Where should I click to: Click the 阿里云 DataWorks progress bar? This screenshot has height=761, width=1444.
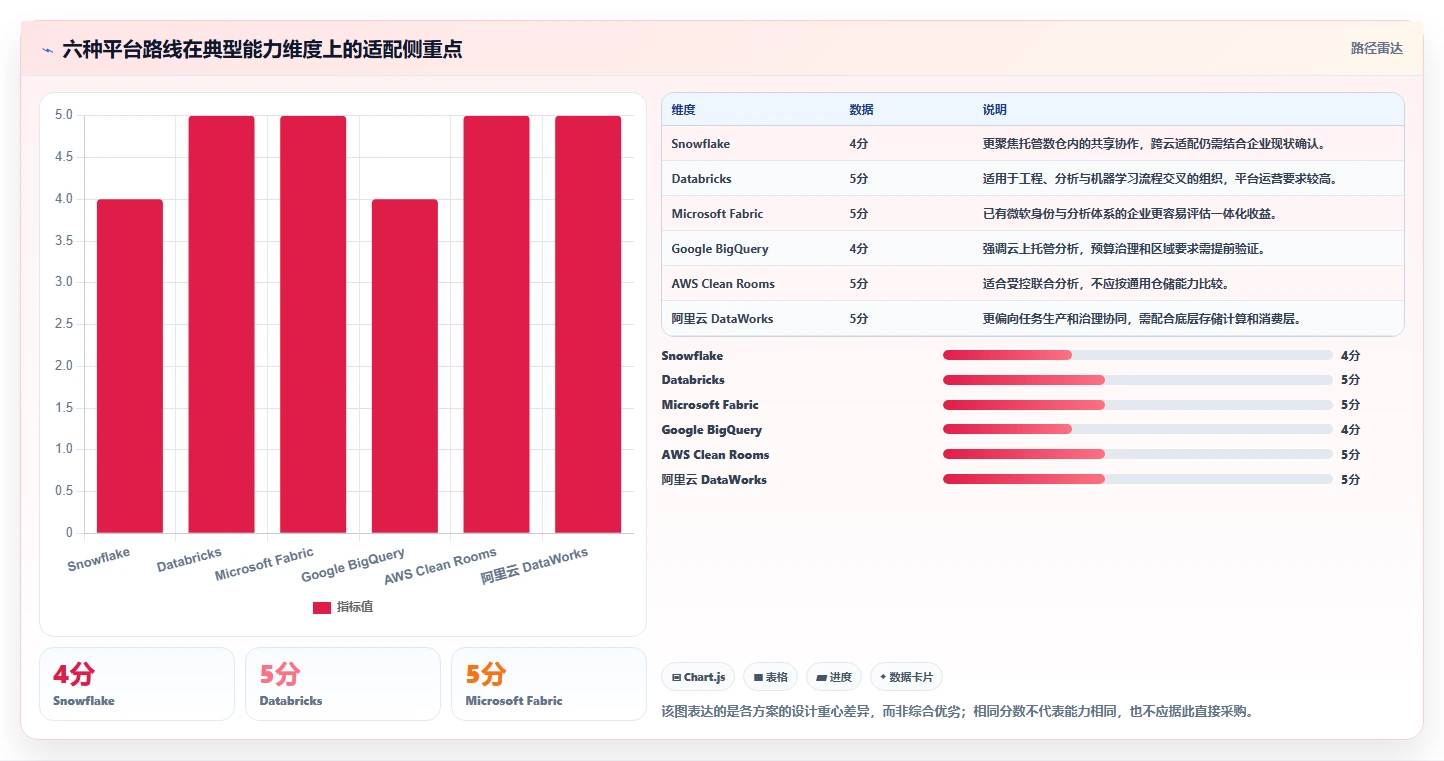pyautogui.click(x=1137, y=480)
